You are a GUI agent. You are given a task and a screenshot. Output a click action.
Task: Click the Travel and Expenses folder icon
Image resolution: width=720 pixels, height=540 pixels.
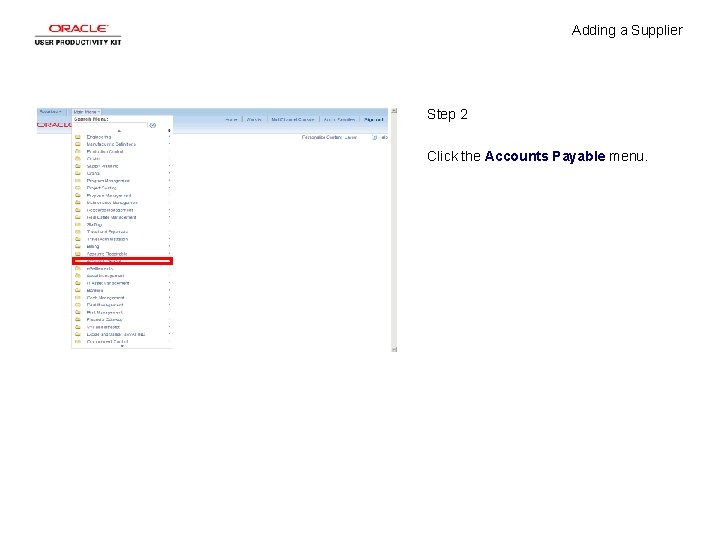78,232
